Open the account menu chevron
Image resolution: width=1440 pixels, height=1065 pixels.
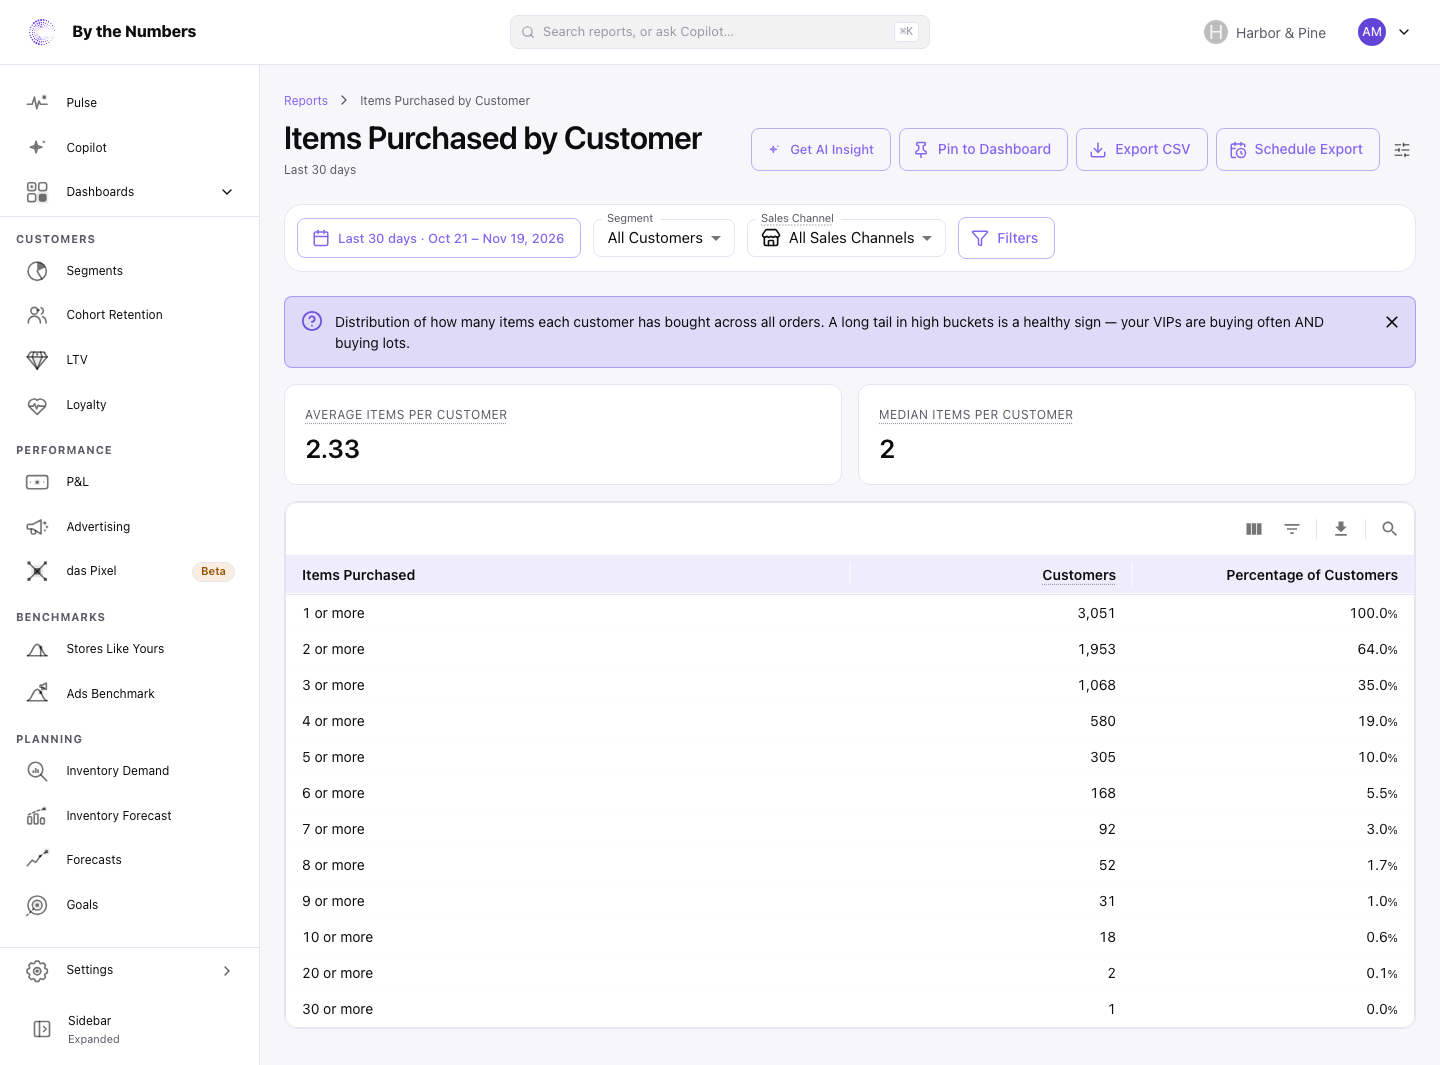[1404, 32]
